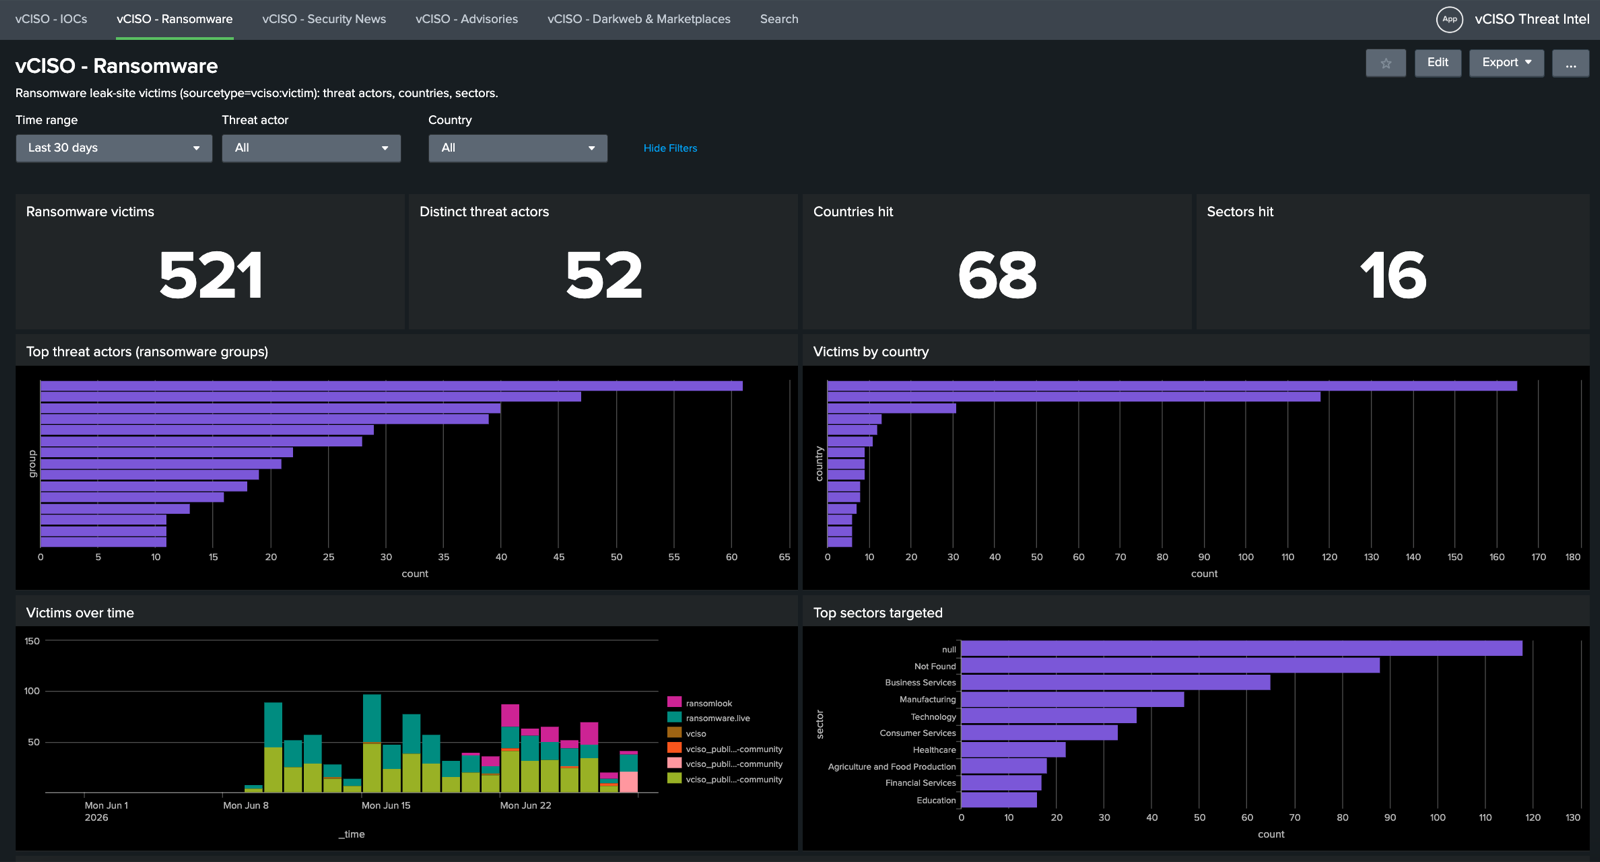This screenshot has width=1600, height=862.
Task: Open the Time range Last 30 days dropdown
Action: (114, 148)
